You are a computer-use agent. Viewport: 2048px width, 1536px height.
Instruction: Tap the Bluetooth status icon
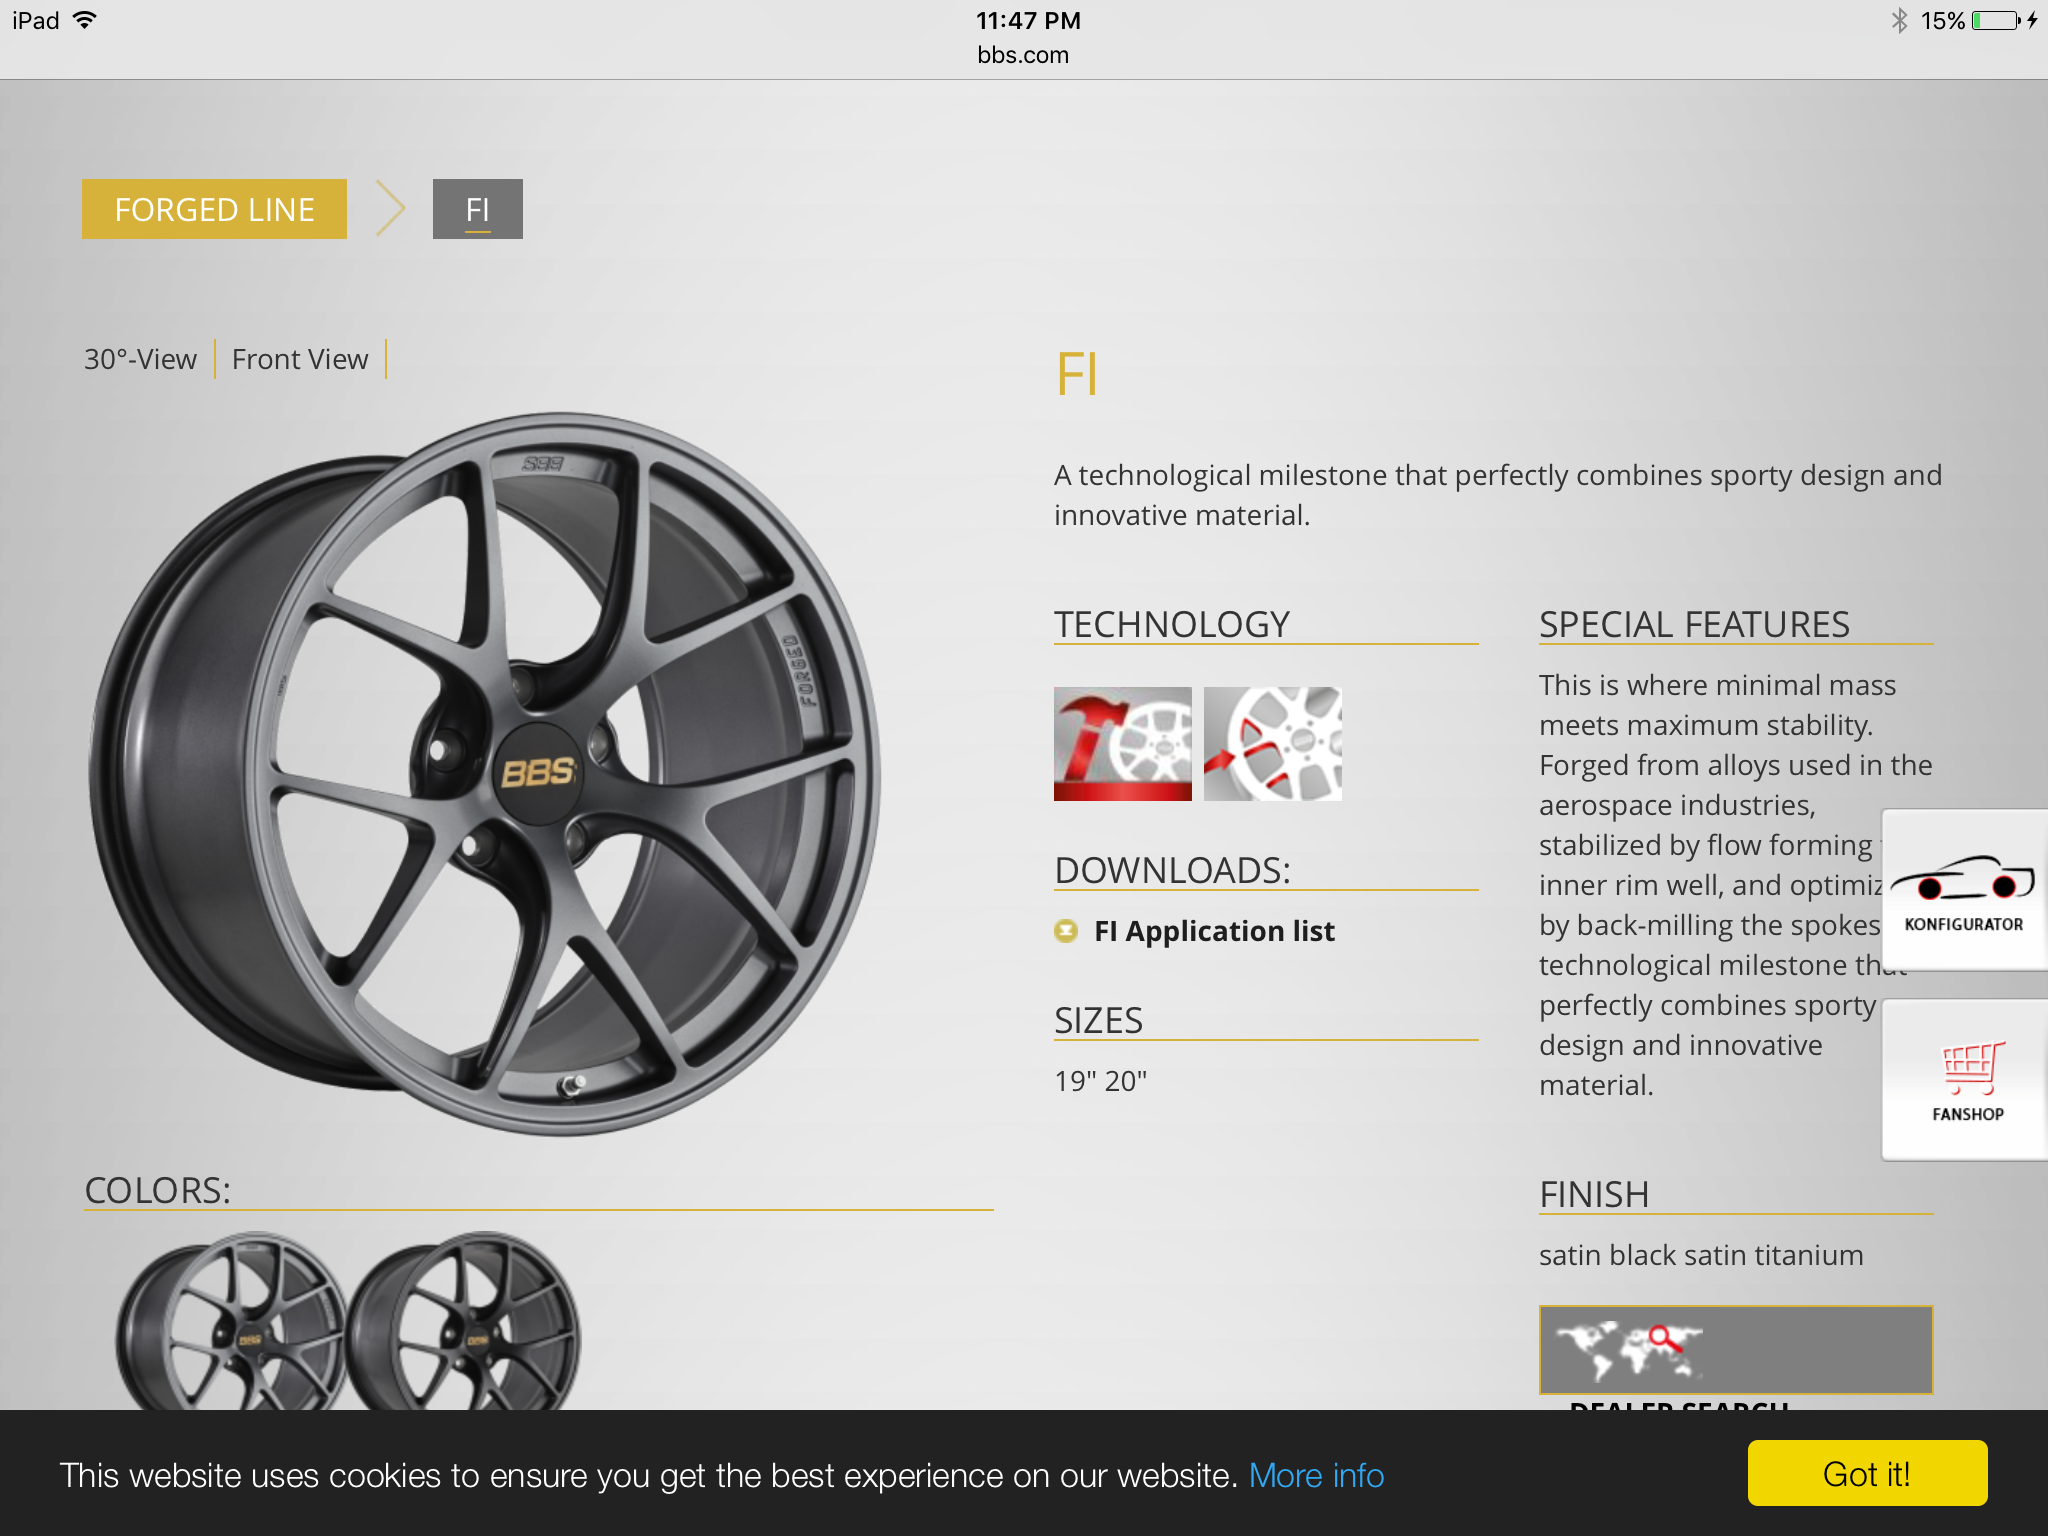pyautogui.click(x=1899, y=20)
